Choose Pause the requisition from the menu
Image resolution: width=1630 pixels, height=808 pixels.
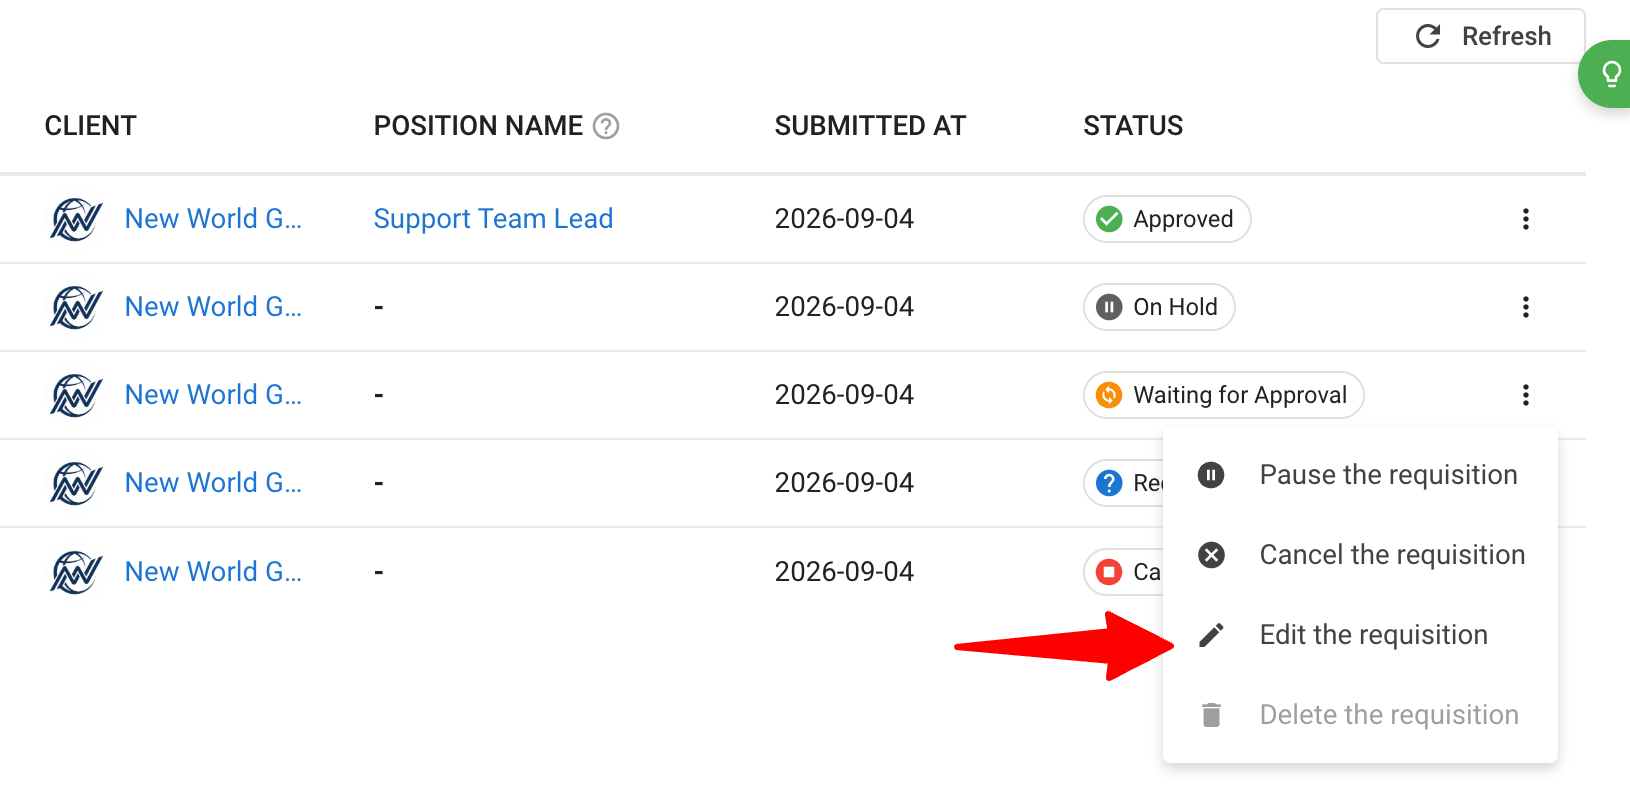(1360, 475)
